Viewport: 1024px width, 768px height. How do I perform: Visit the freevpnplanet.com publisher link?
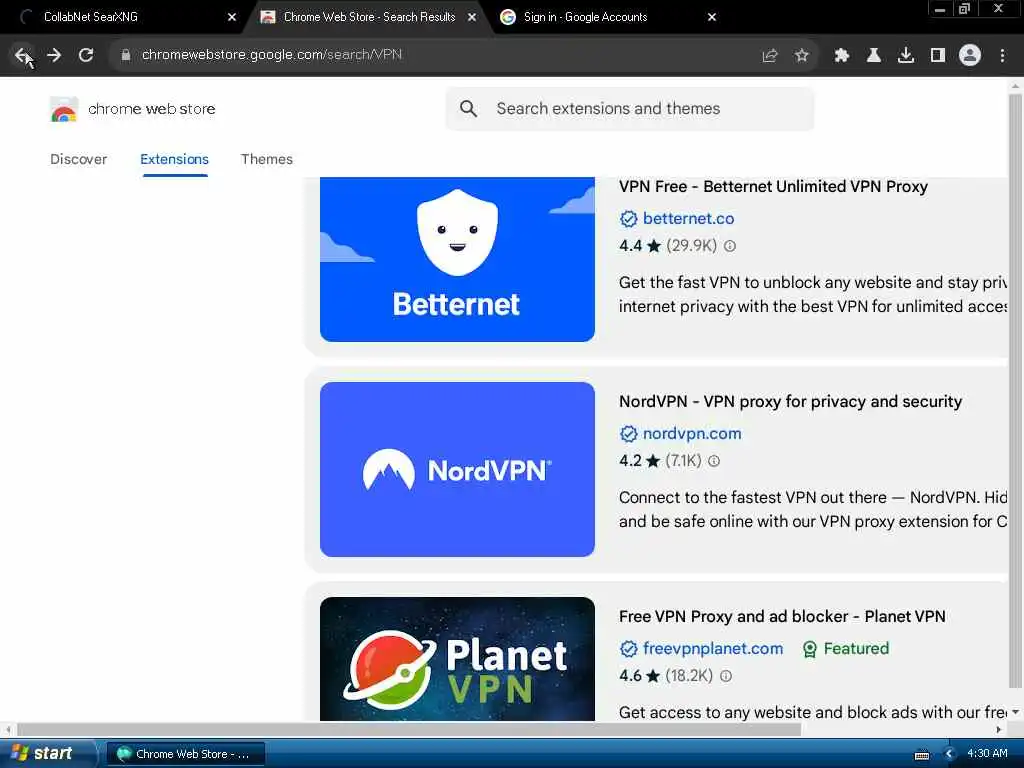pos(712,648)
